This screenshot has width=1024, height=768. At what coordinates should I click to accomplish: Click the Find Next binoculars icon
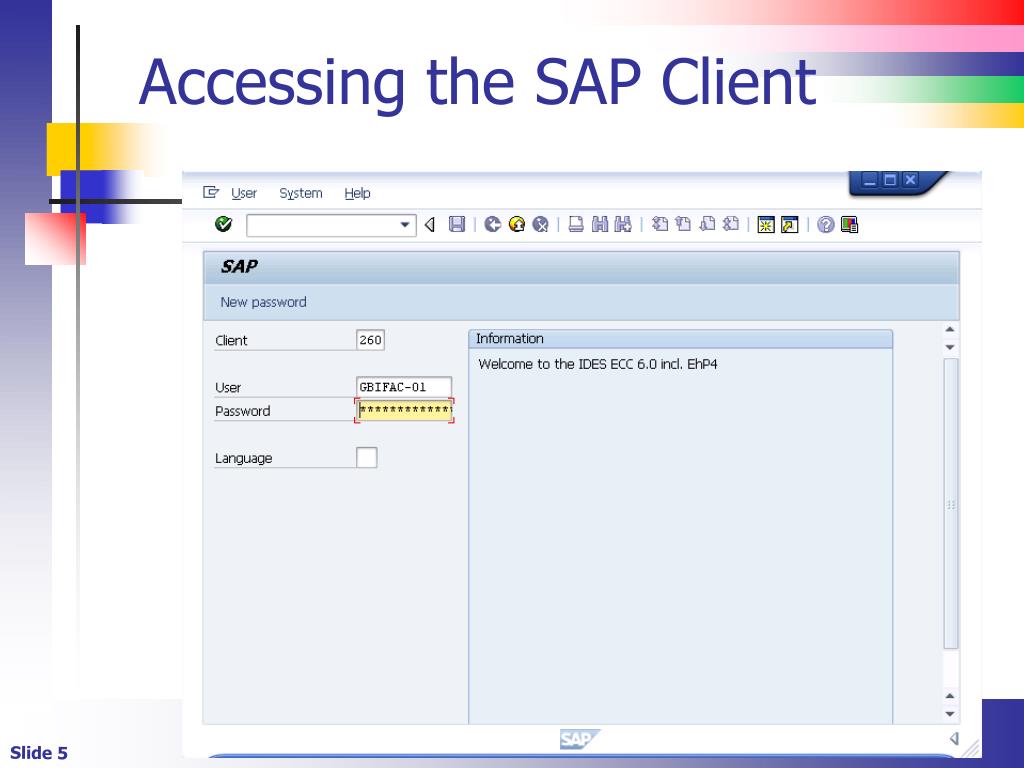click(623, 224)
